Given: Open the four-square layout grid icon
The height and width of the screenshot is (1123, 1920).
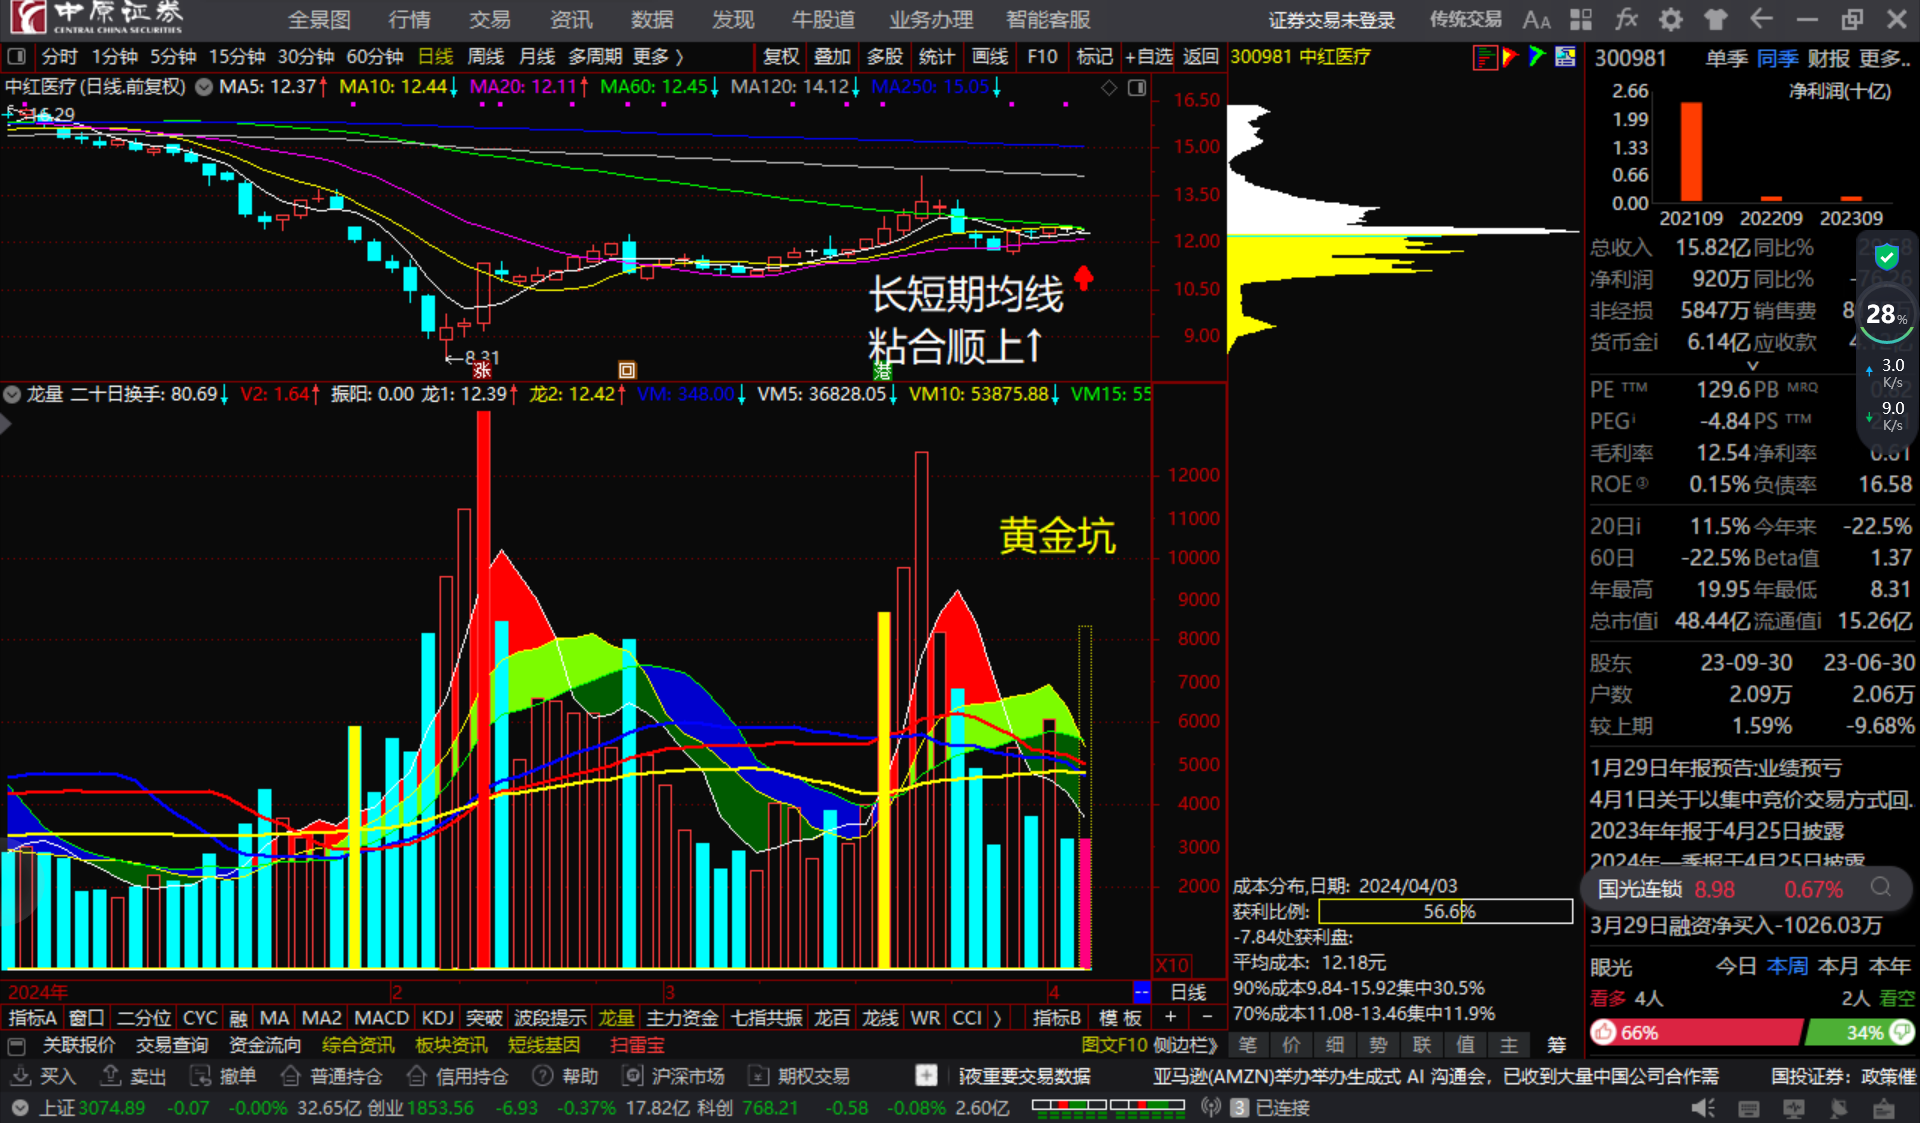Looking at the screenshot, I should [1581, 20].
